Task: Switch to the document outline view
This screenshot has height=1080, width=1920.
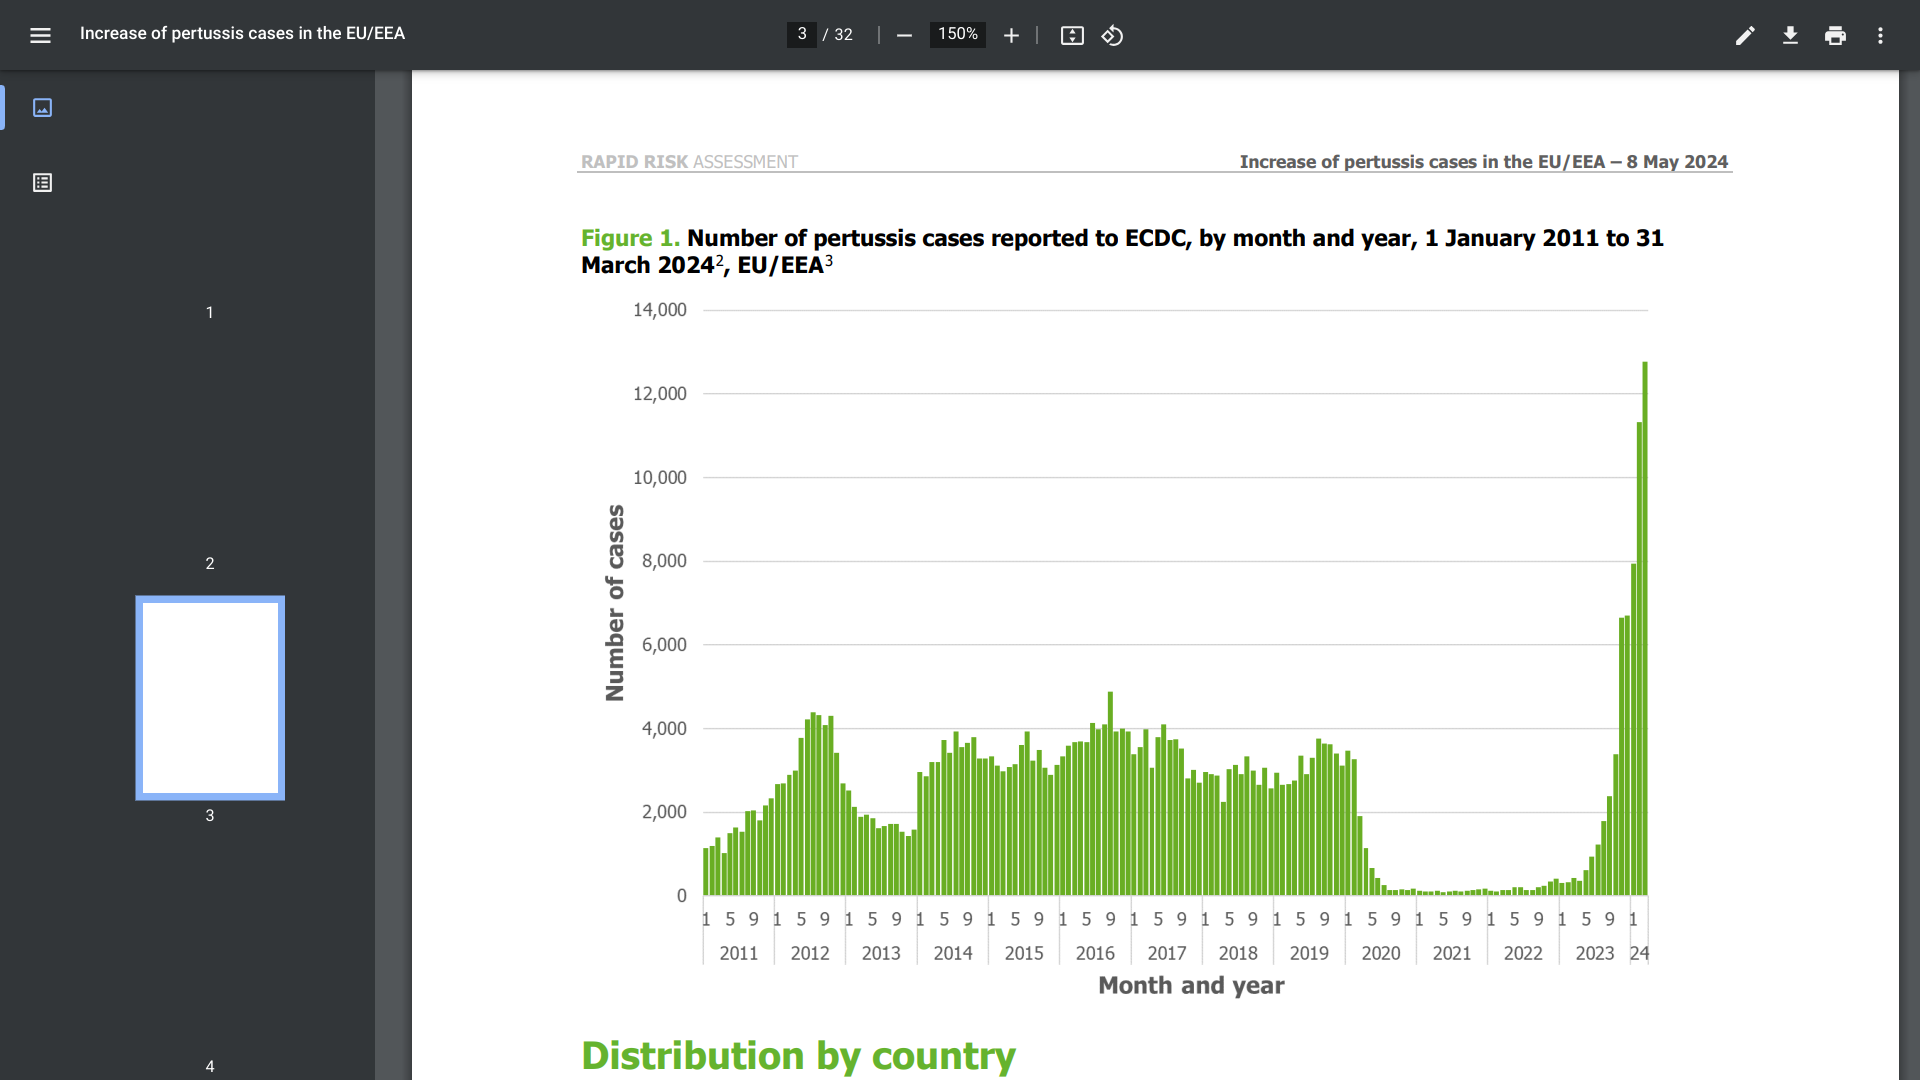Action: pyautogui.click(x=42, y=182)
